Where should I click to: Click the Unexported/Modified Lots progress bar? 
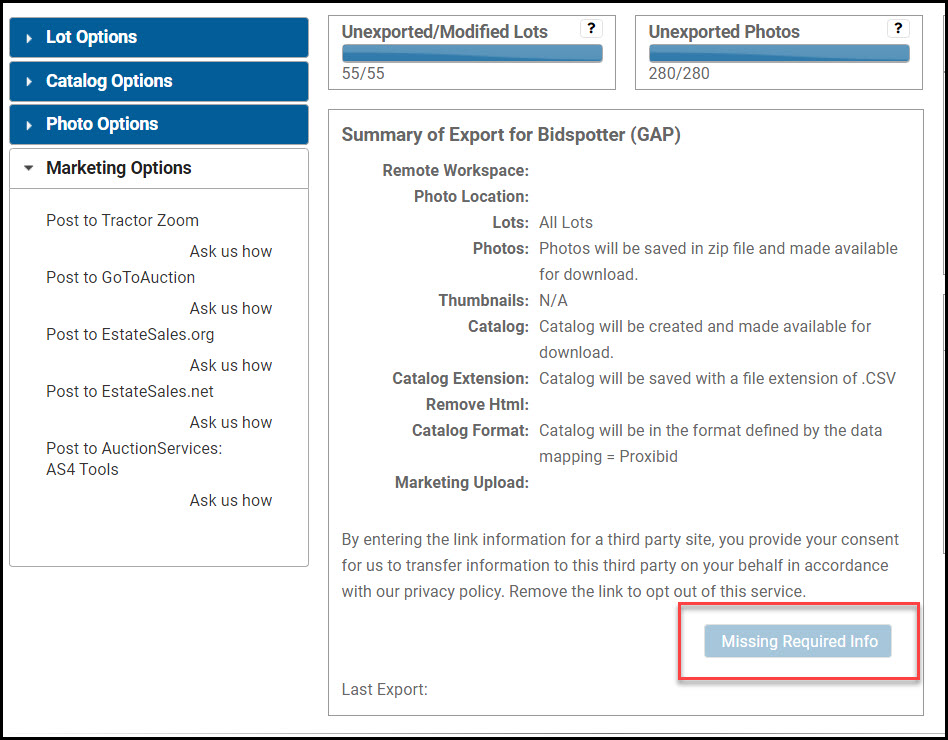point(471,52)
